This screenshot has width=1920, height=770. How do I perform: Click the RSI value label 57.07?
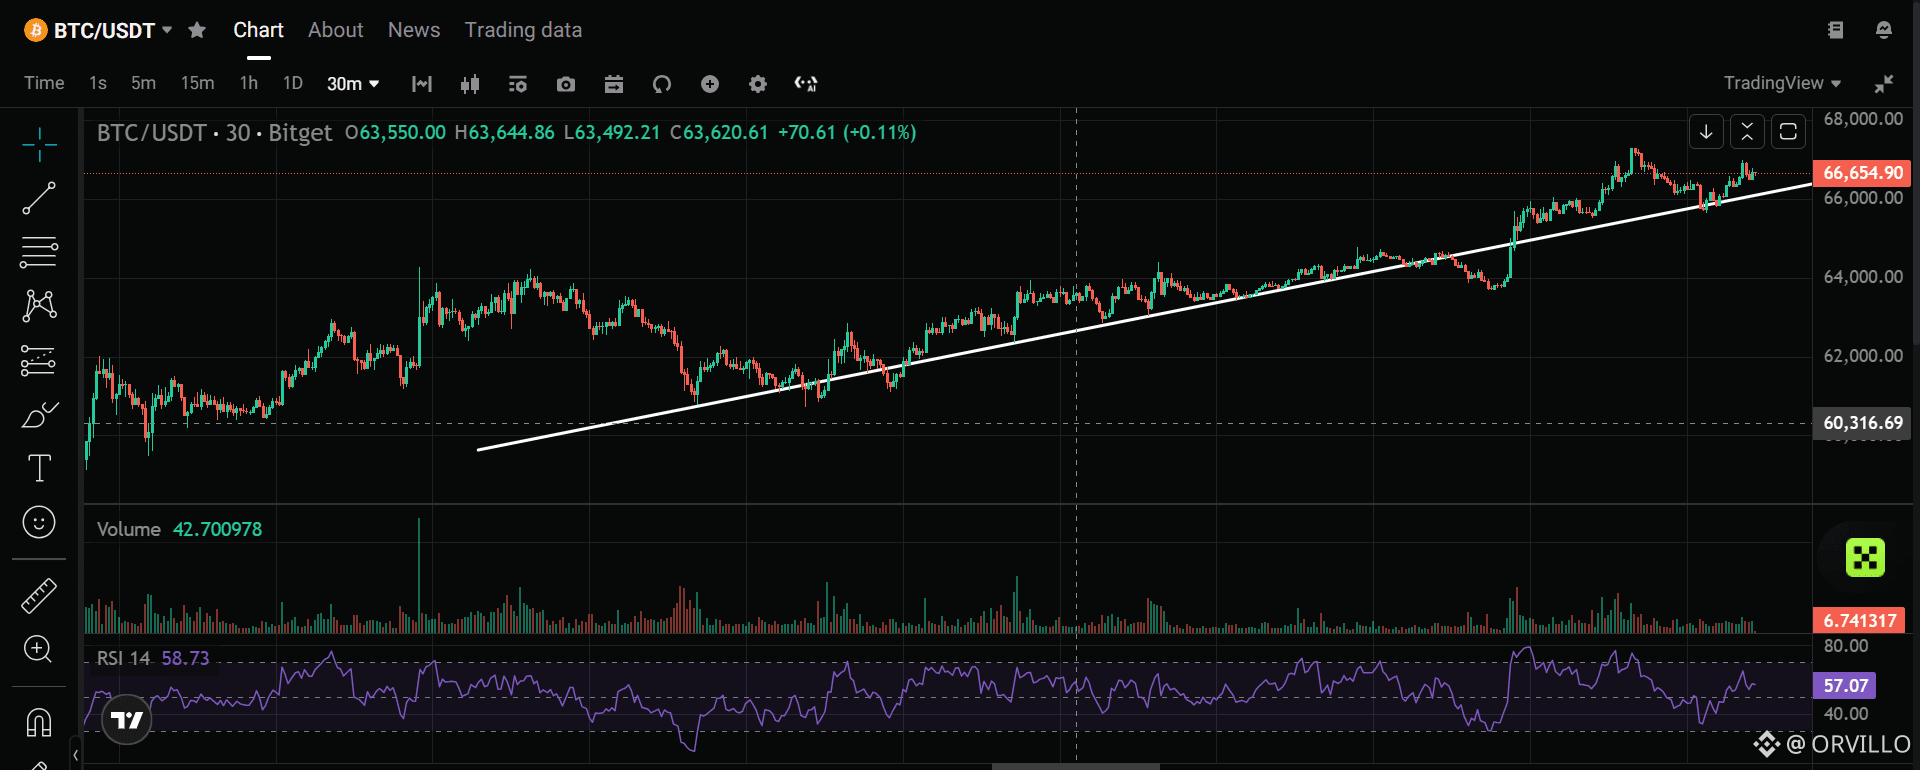click(1845, 686)
